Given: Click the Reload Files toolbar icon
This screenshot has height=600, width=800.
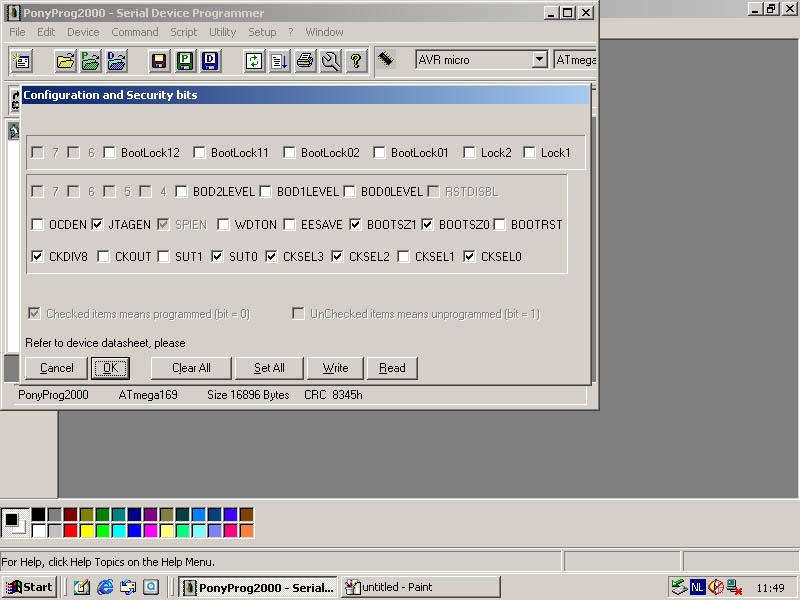Looking at the screenshot, I should coord(254,61).
